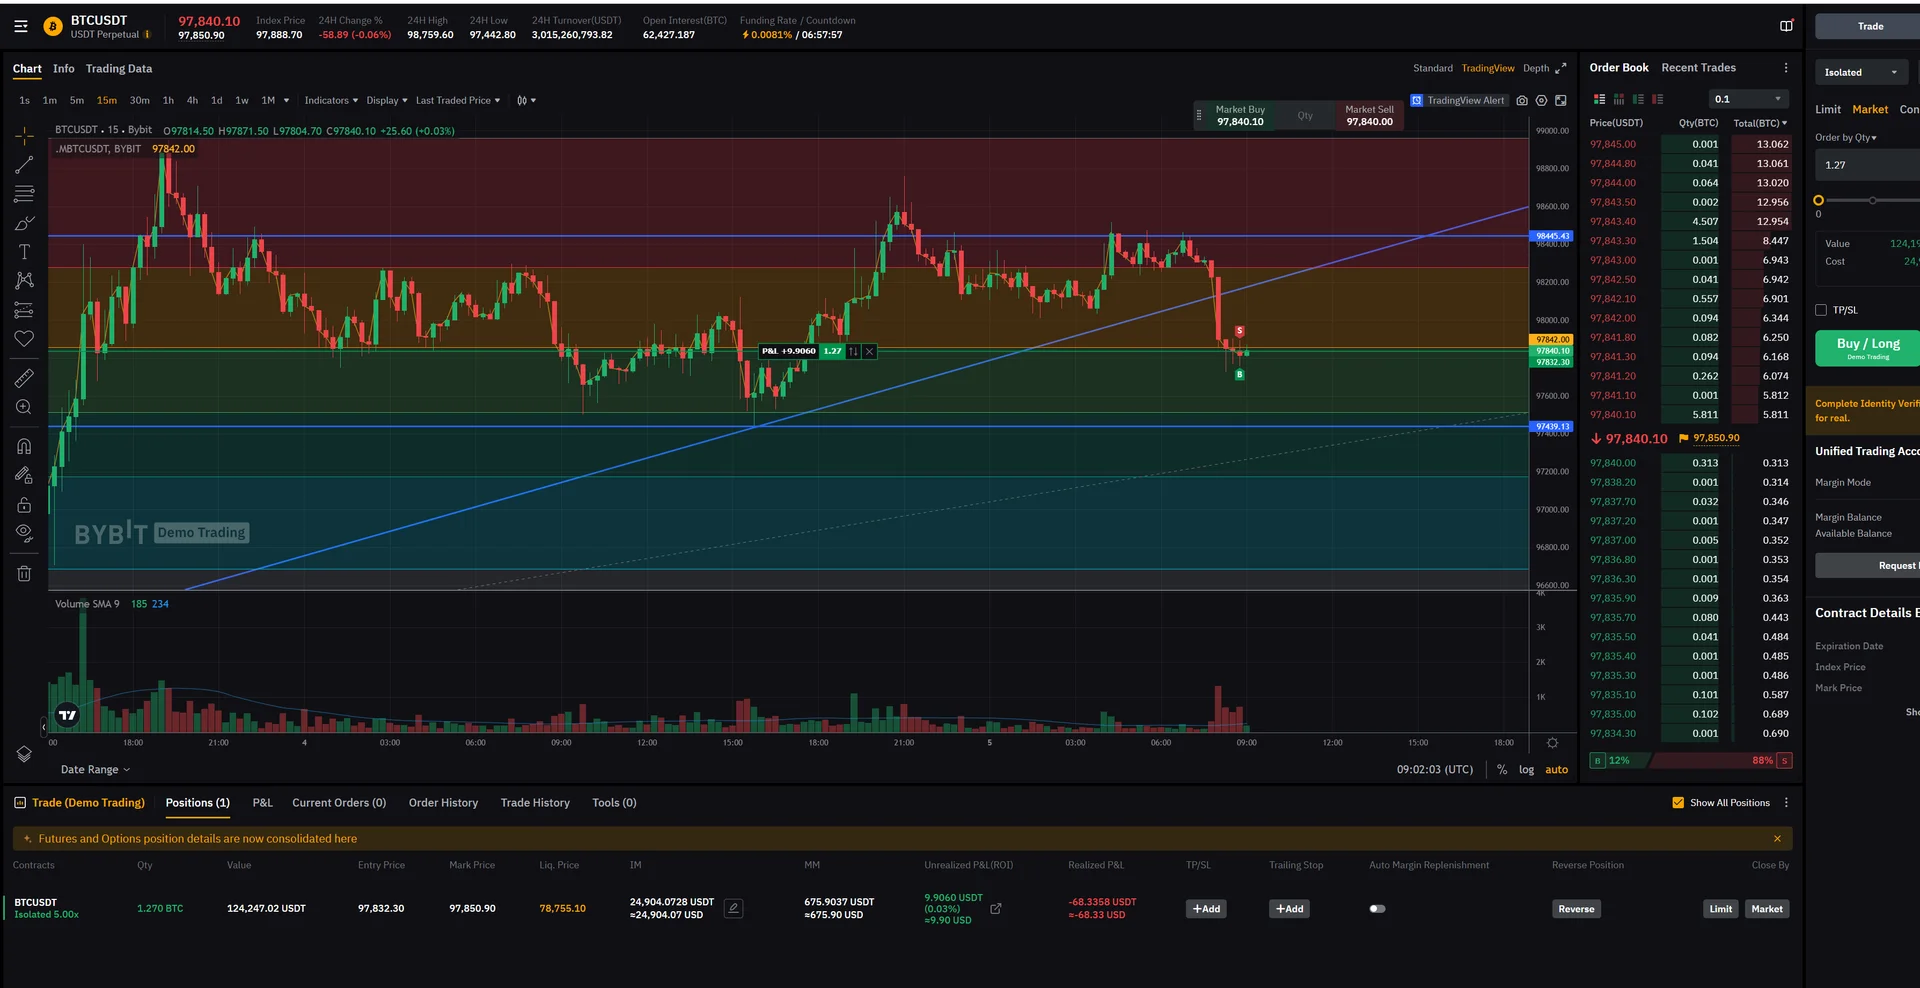
Task: Switch to the Trading Data tab
Action: pos(119,69)
